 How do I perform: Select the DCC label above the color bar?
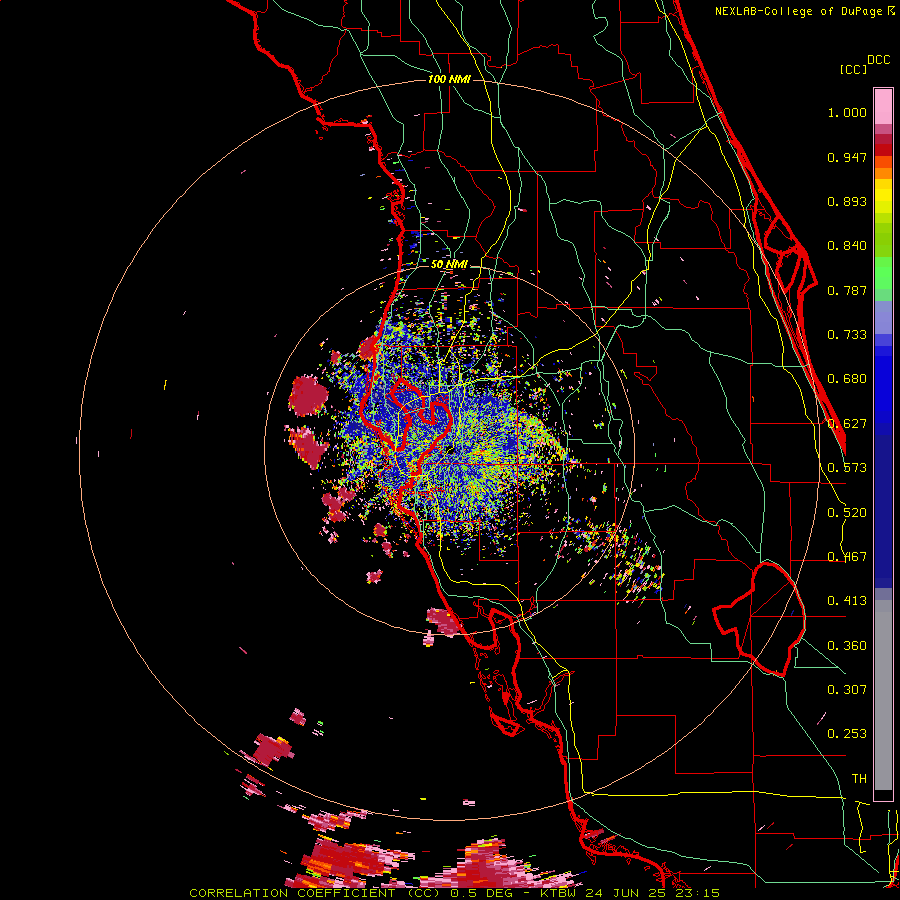879,60
